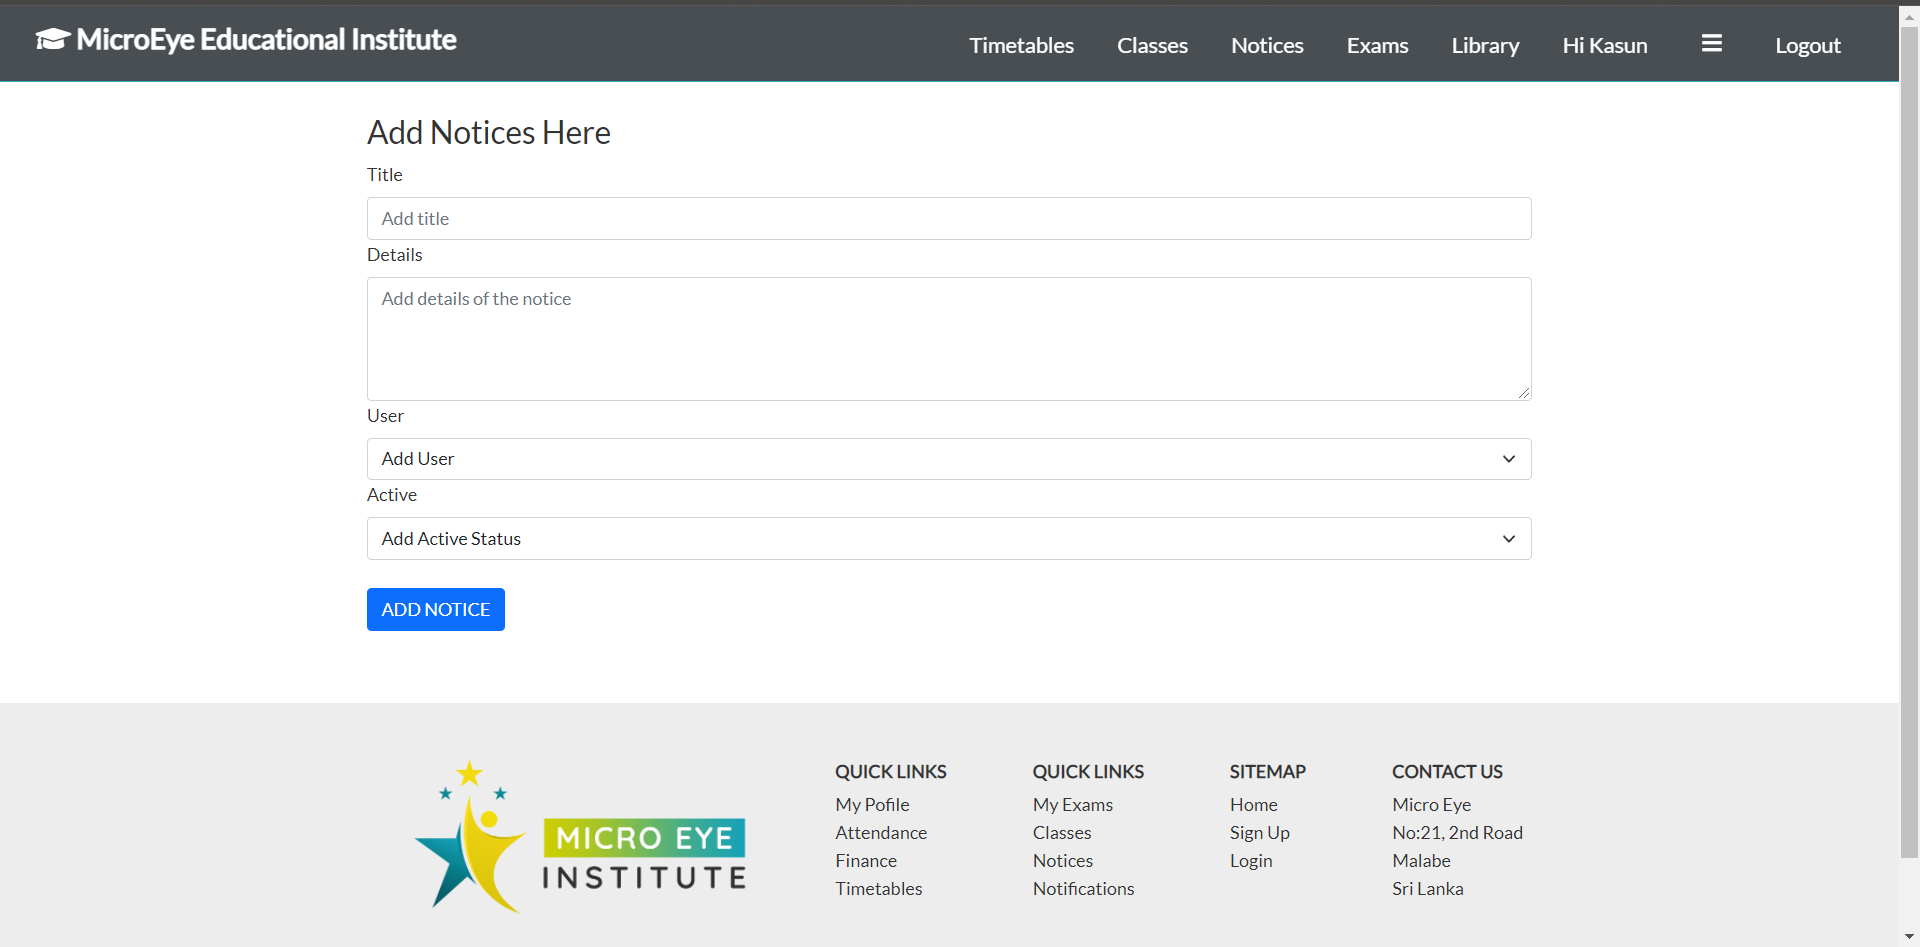Click into the notice details textarea
The image size is (1920, 947).
[x=949, y=339]
